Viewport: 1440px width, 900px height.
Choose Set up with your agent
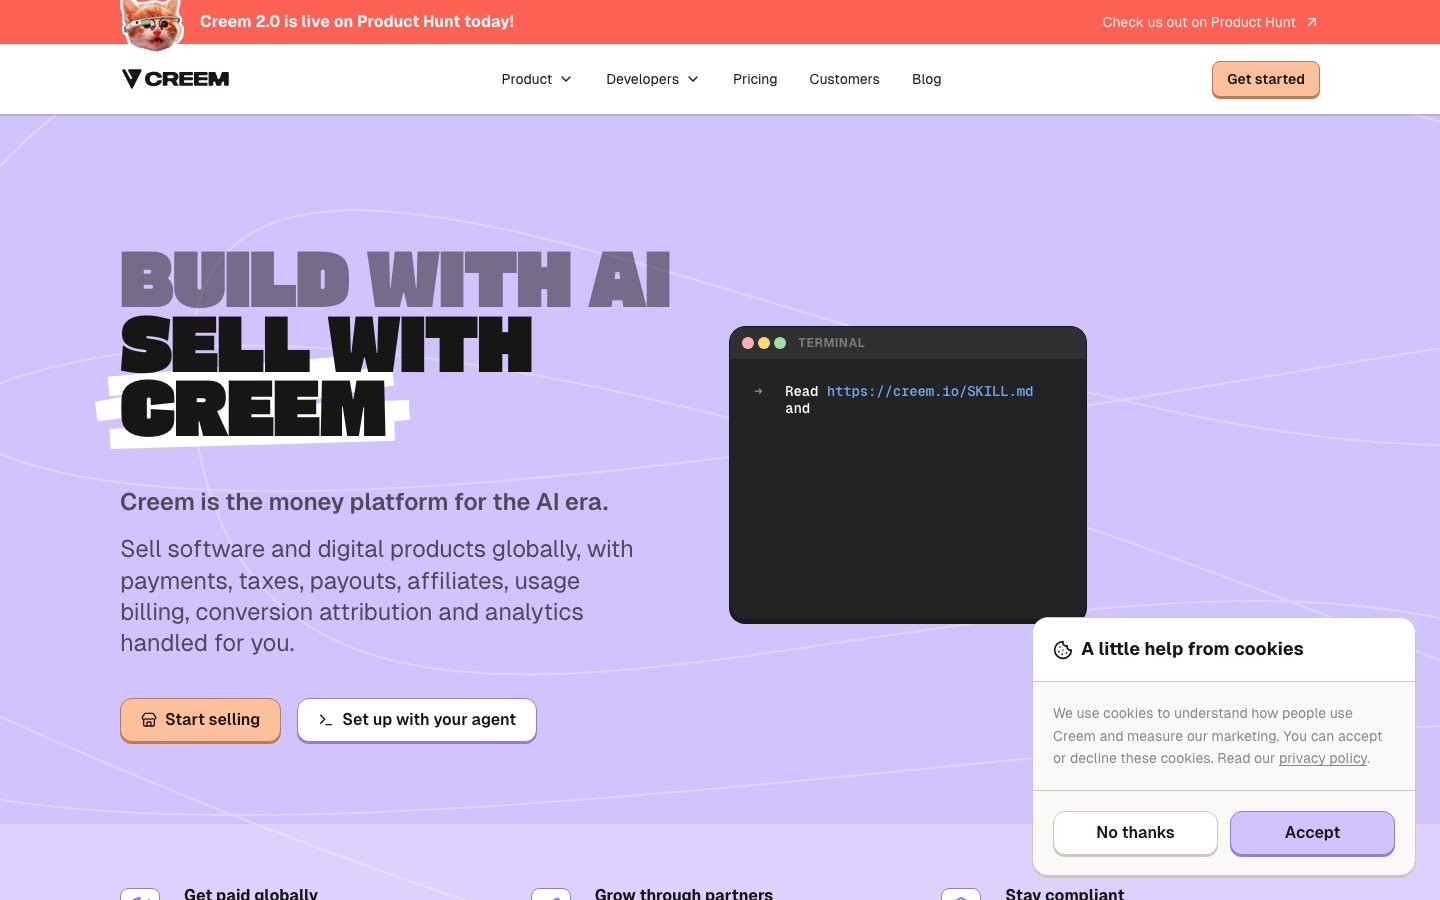click(x=417, y=720)
